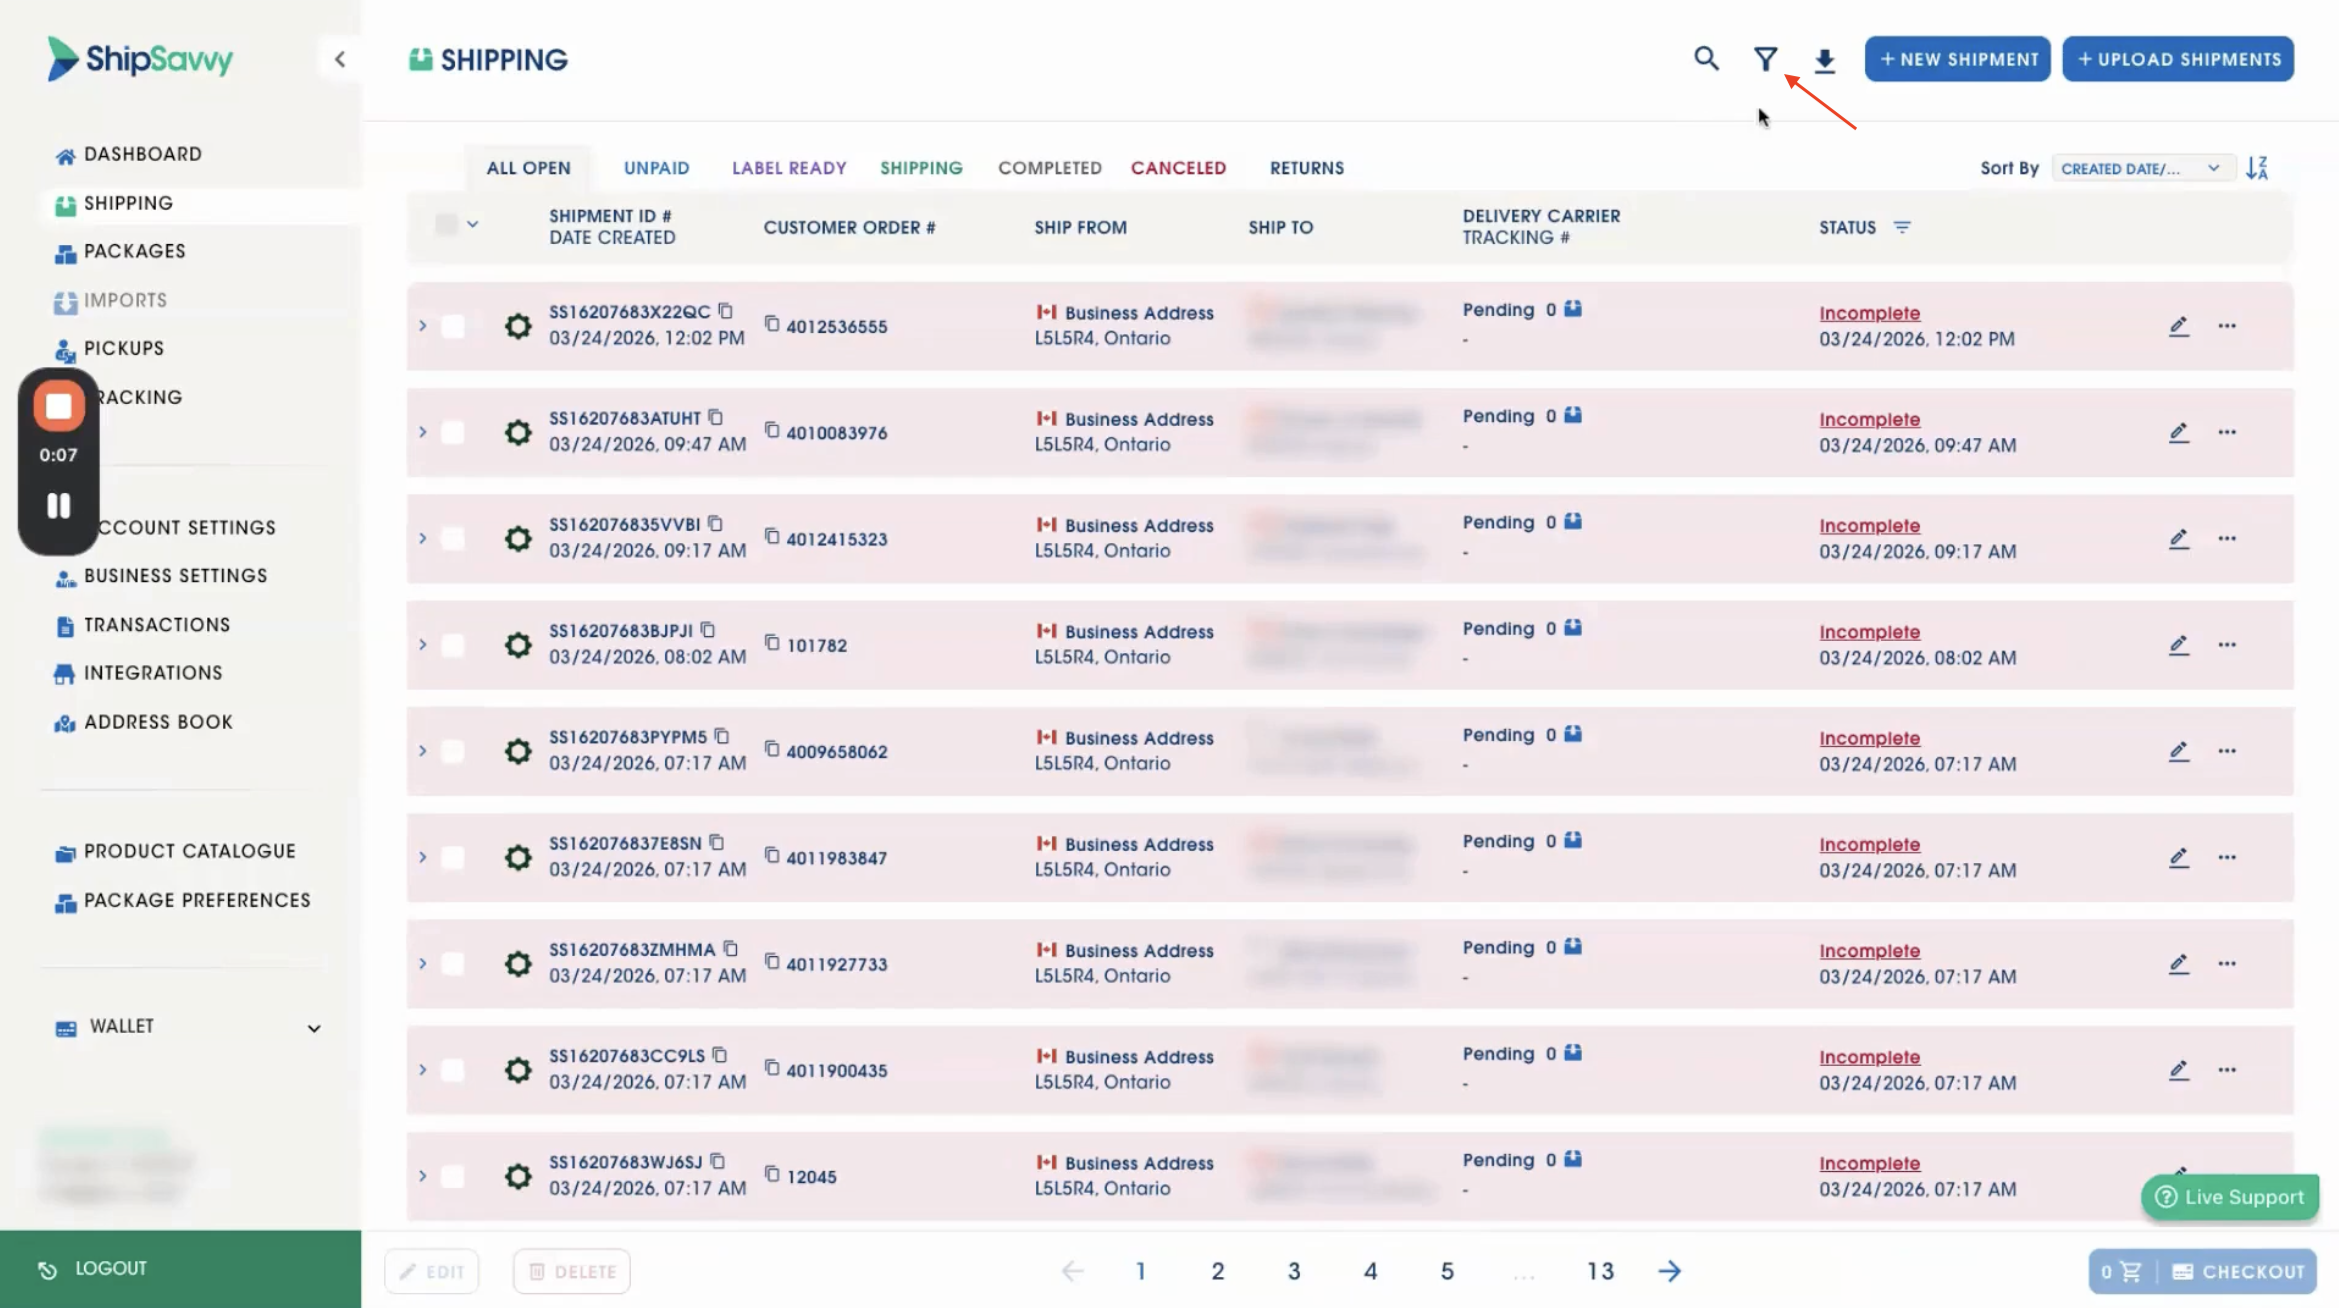Switch to the Label Ready tab

click(788, 168)
